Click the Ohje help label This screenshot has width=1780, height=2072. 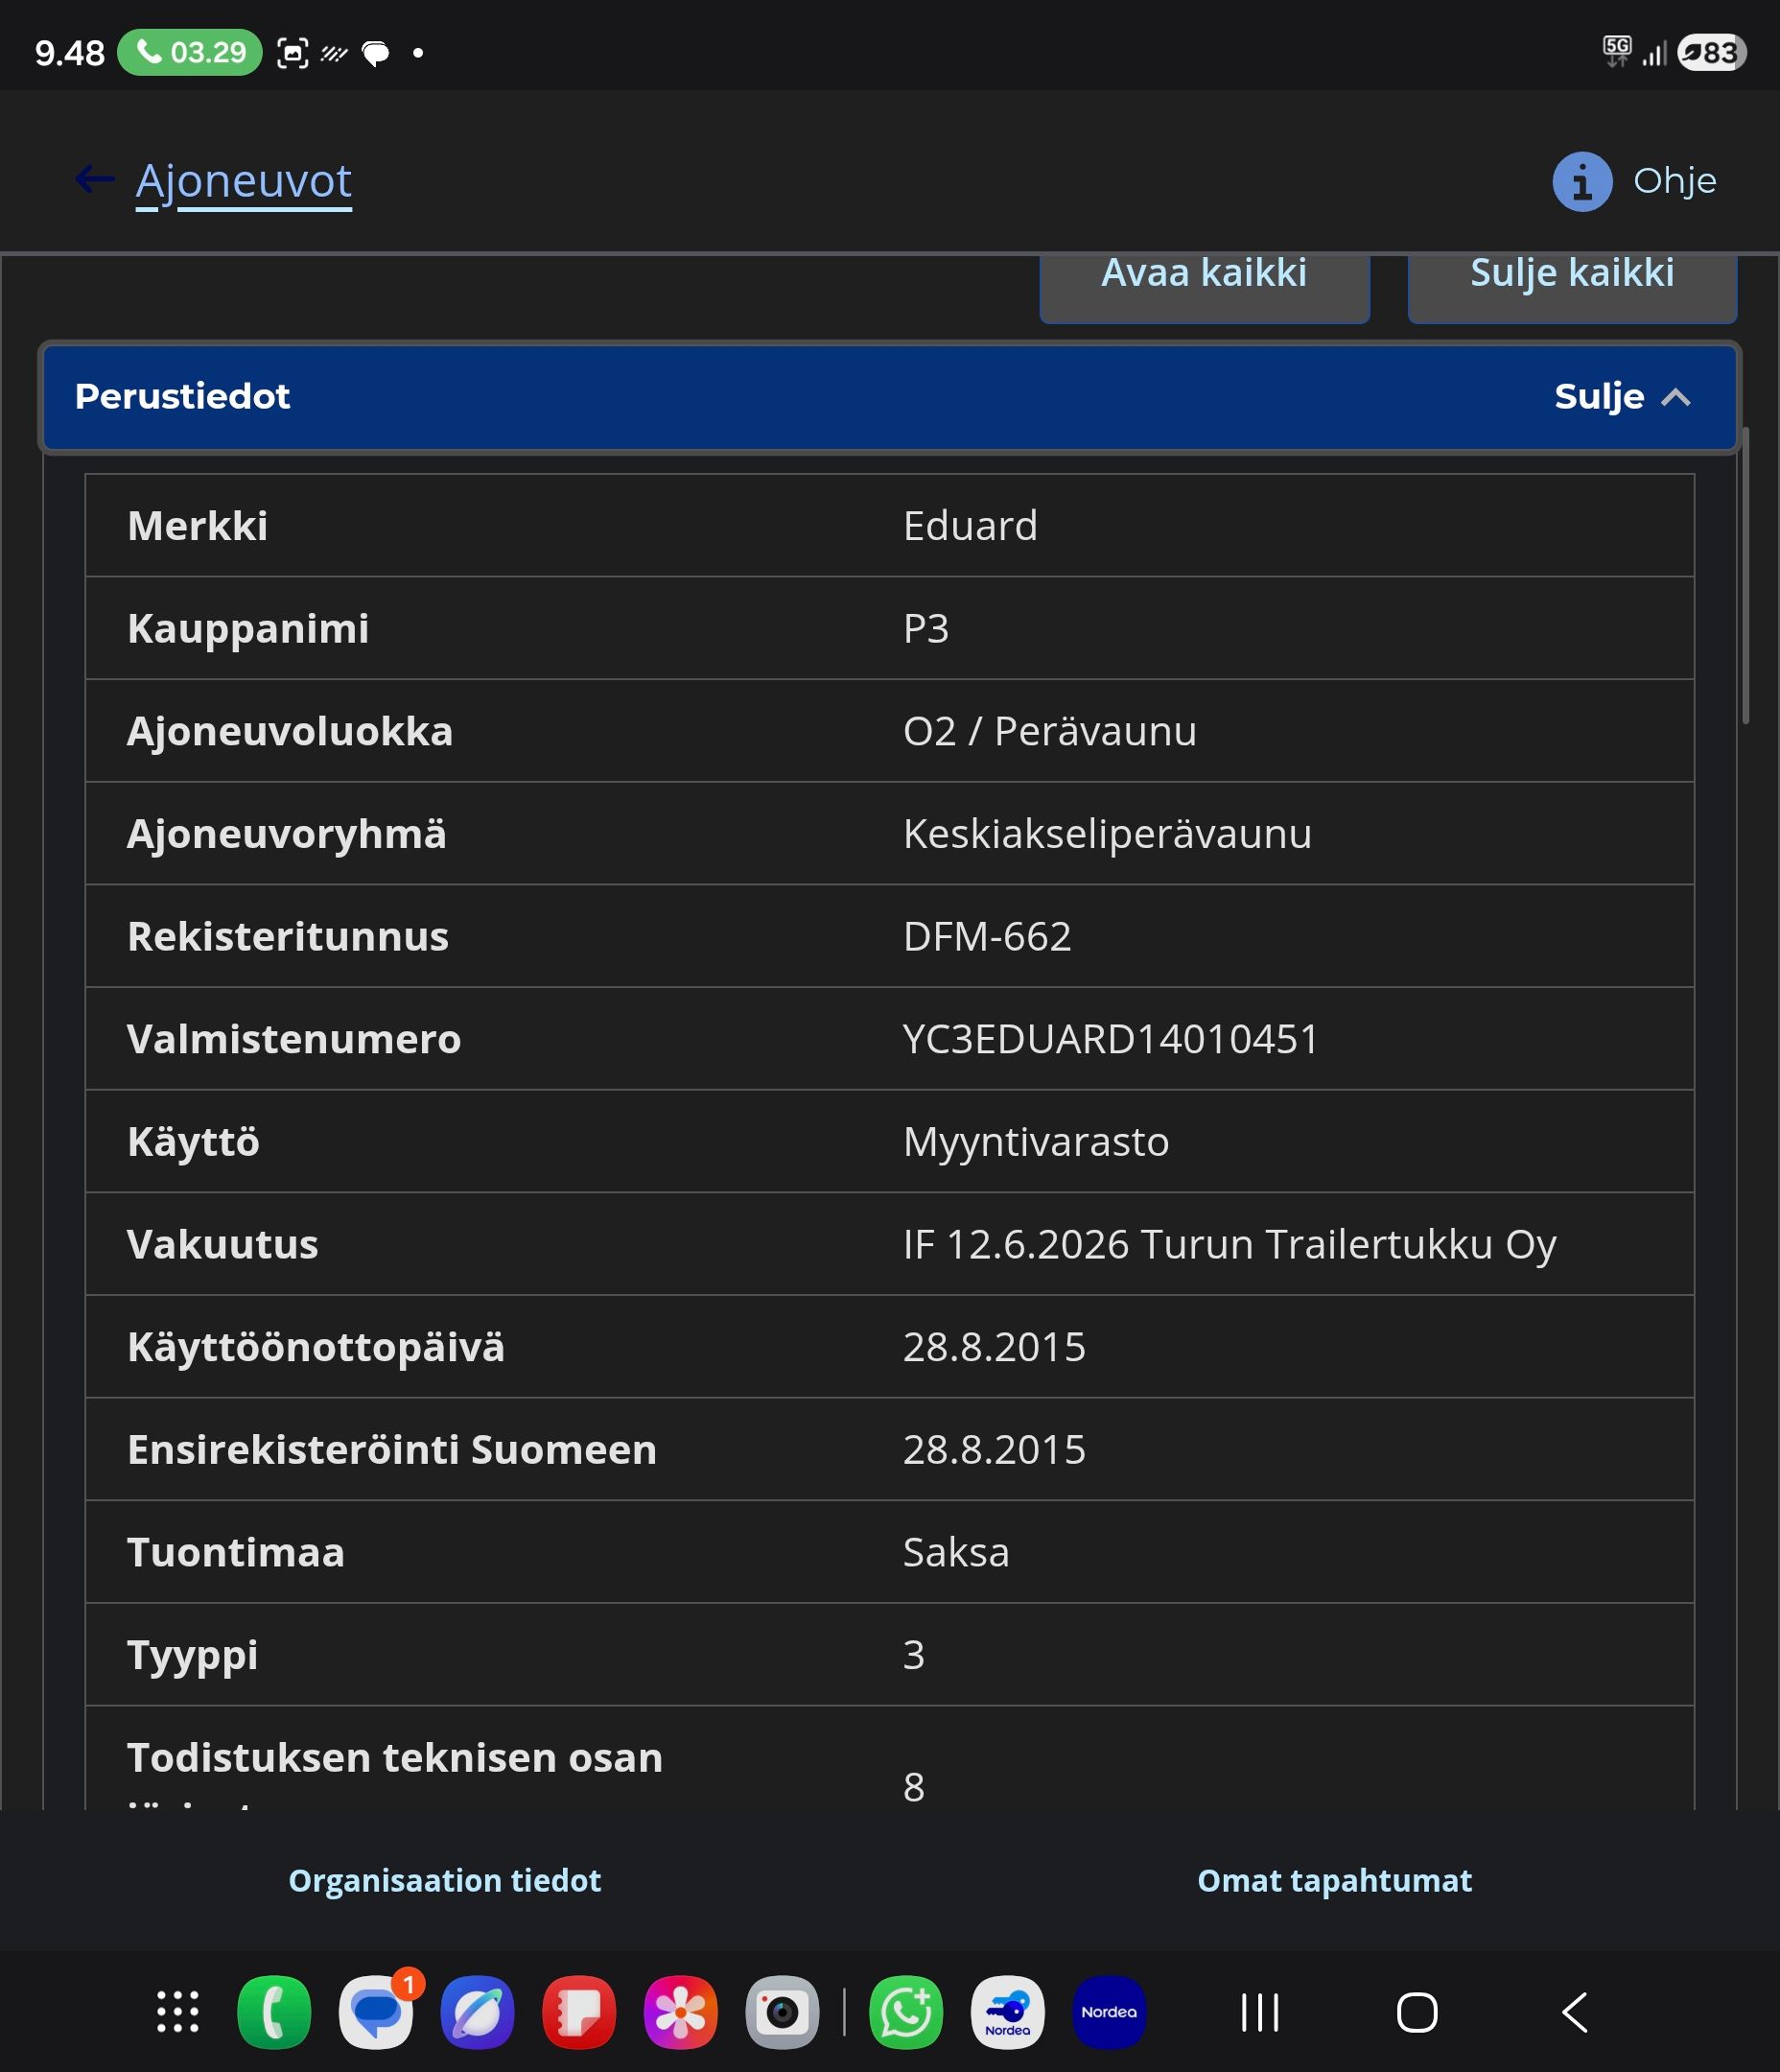click(x=1674, y=181)
